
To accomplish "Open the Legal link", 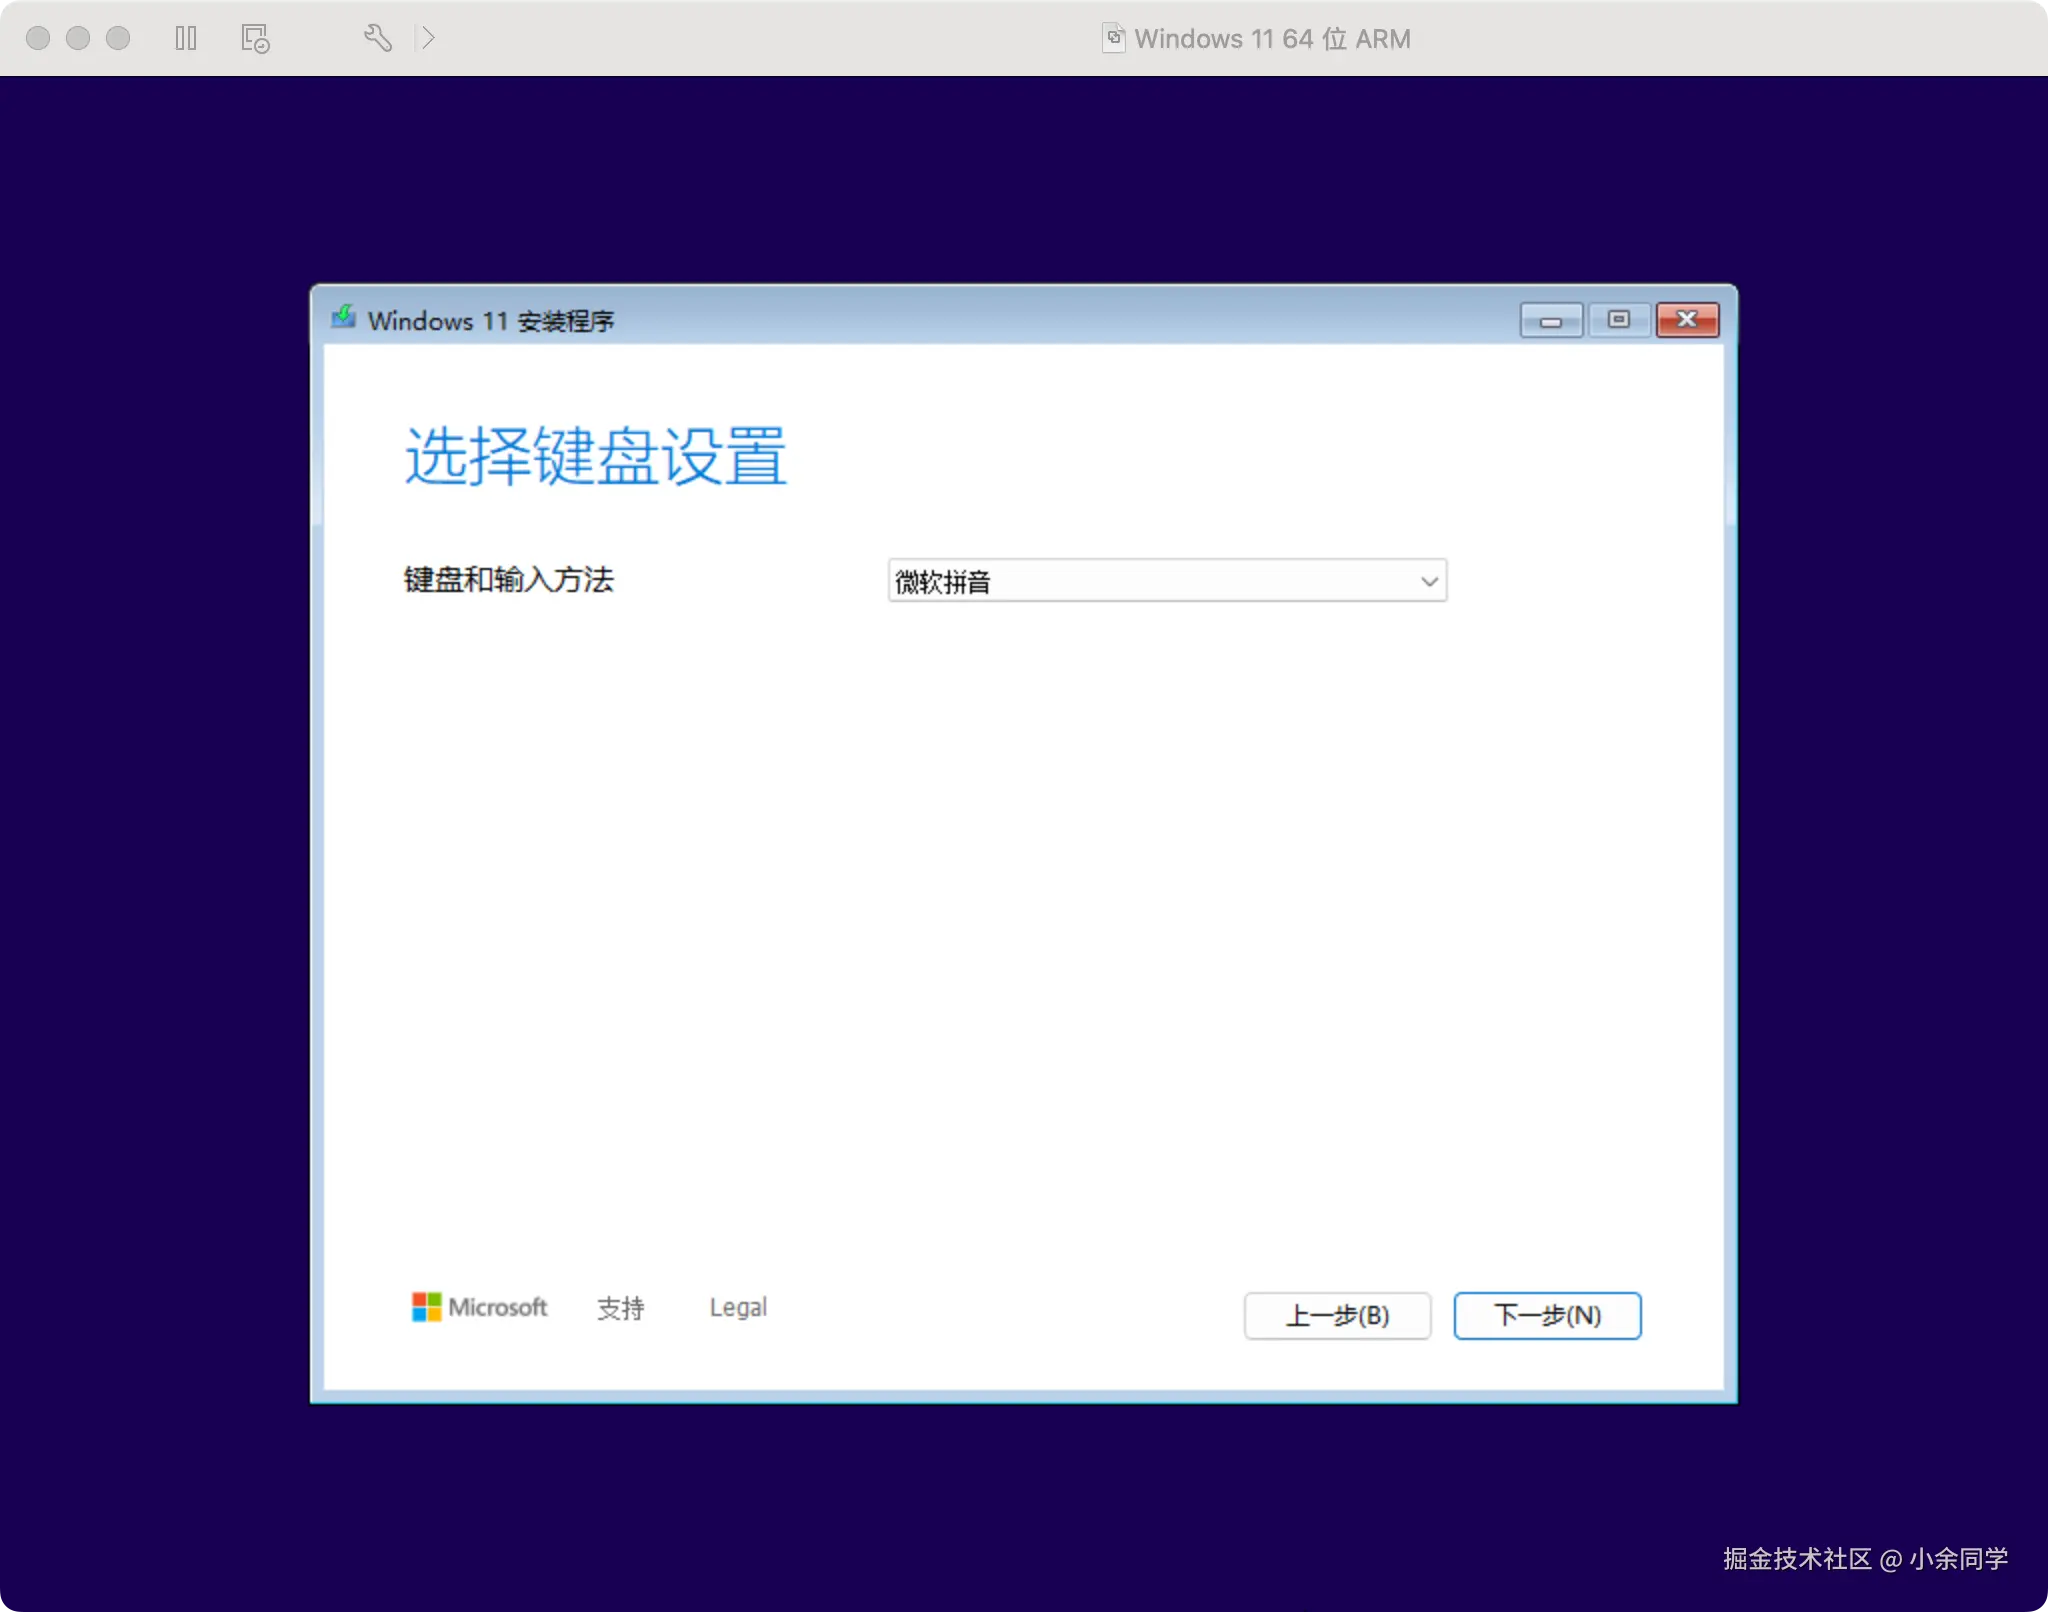I will point(738,1307).
